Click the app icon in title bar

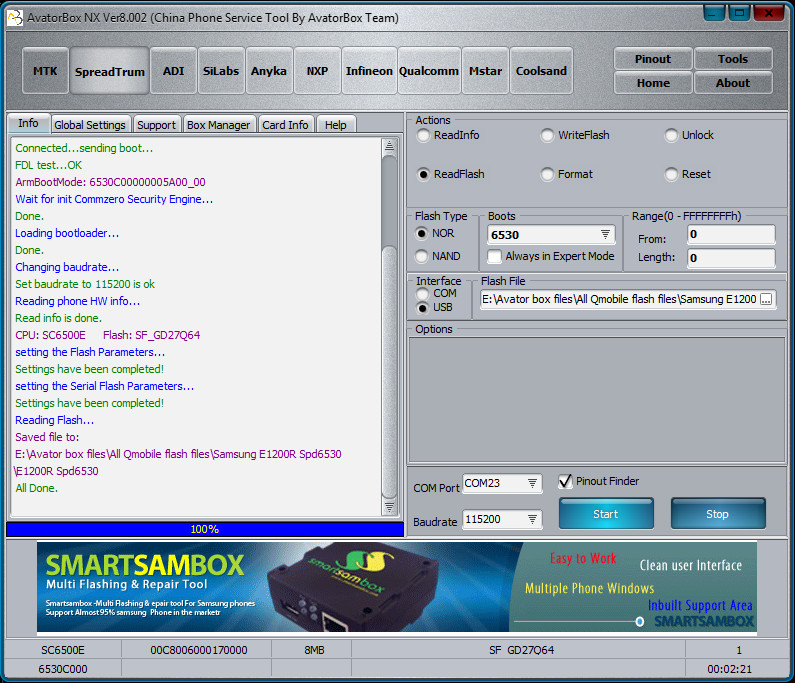[15, 17]
